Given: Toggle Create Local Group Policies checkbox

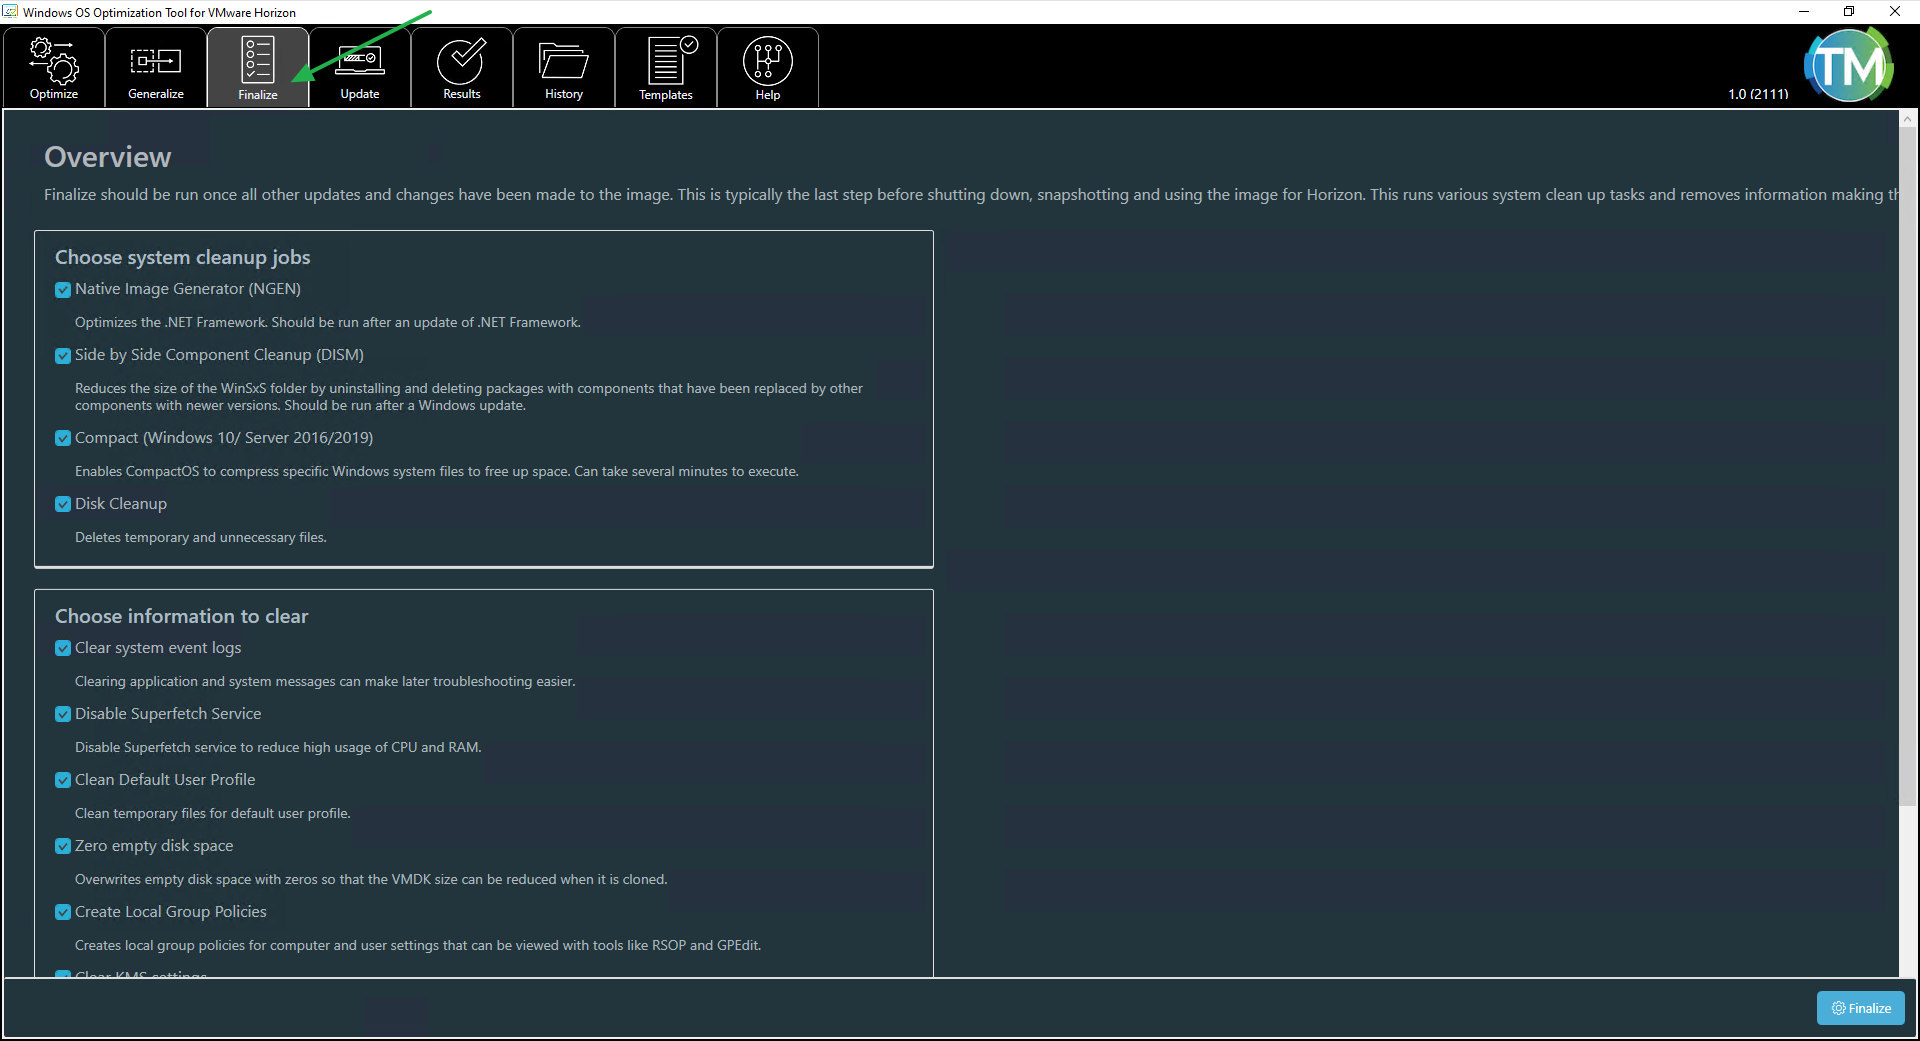Looking at the screenshot, I should (x=63, y=913).
